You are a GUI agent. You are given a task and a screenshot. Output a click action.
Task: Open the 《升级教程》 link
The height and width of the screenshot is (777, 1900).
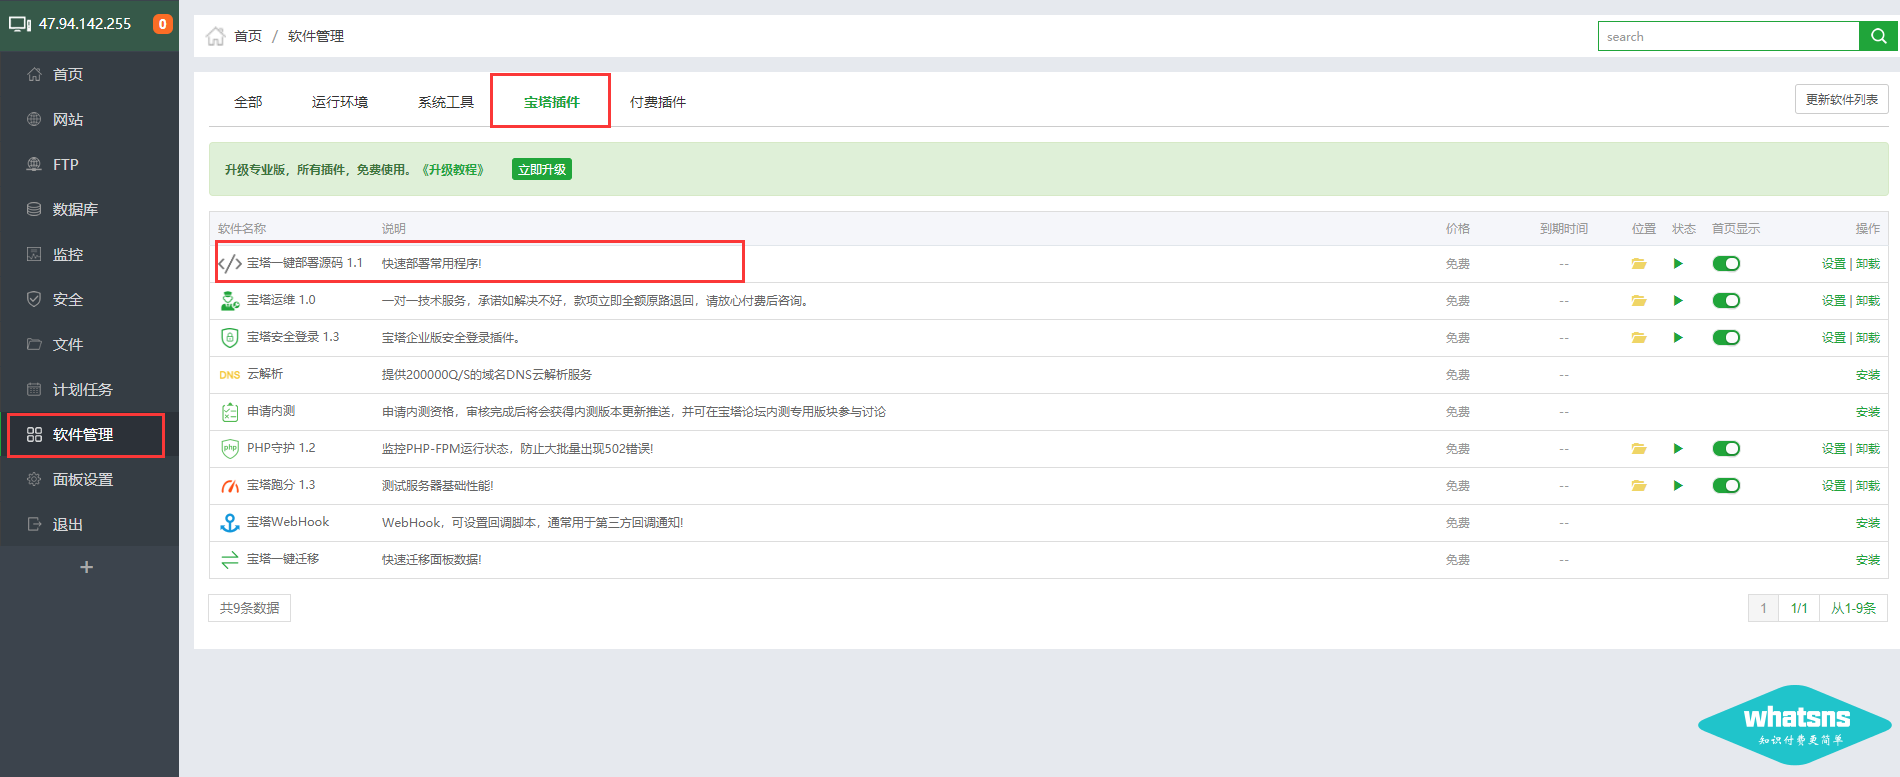point(453,170)
